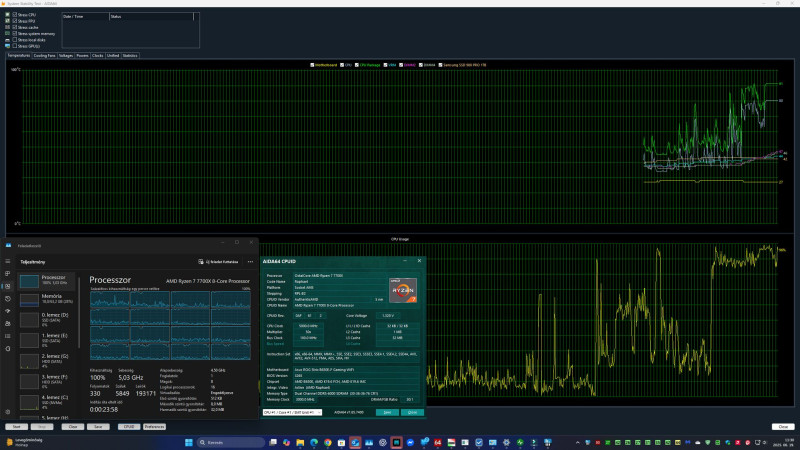Select Performance page icon in Task Manager sidebar
The width and height of the screenshot is (800, 450).
point(8,286)
